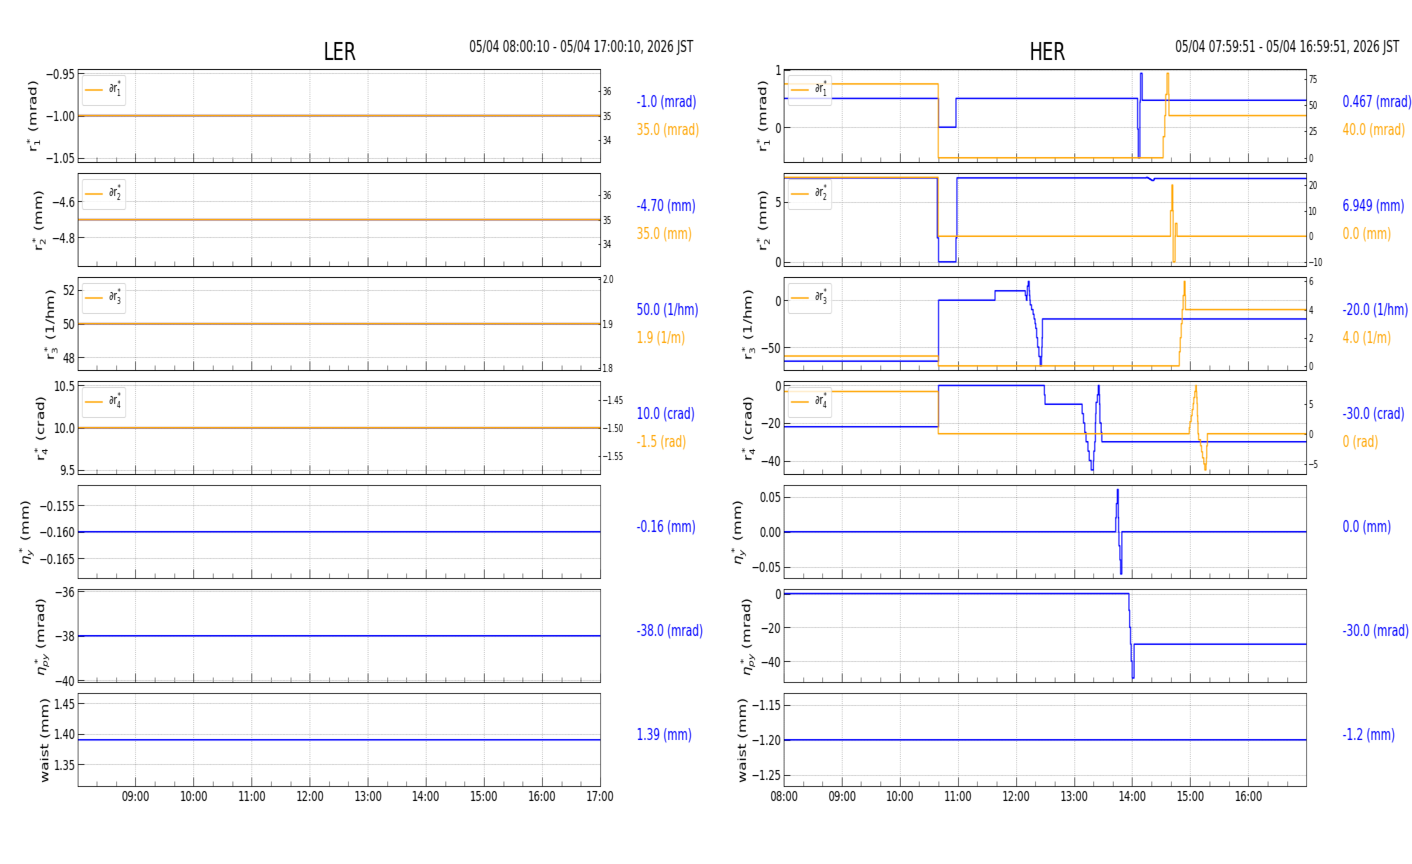The image size is (1412, 864).
Task: Click the LER orange value '-1.5 (rad)'
Action: coord(661,442)
